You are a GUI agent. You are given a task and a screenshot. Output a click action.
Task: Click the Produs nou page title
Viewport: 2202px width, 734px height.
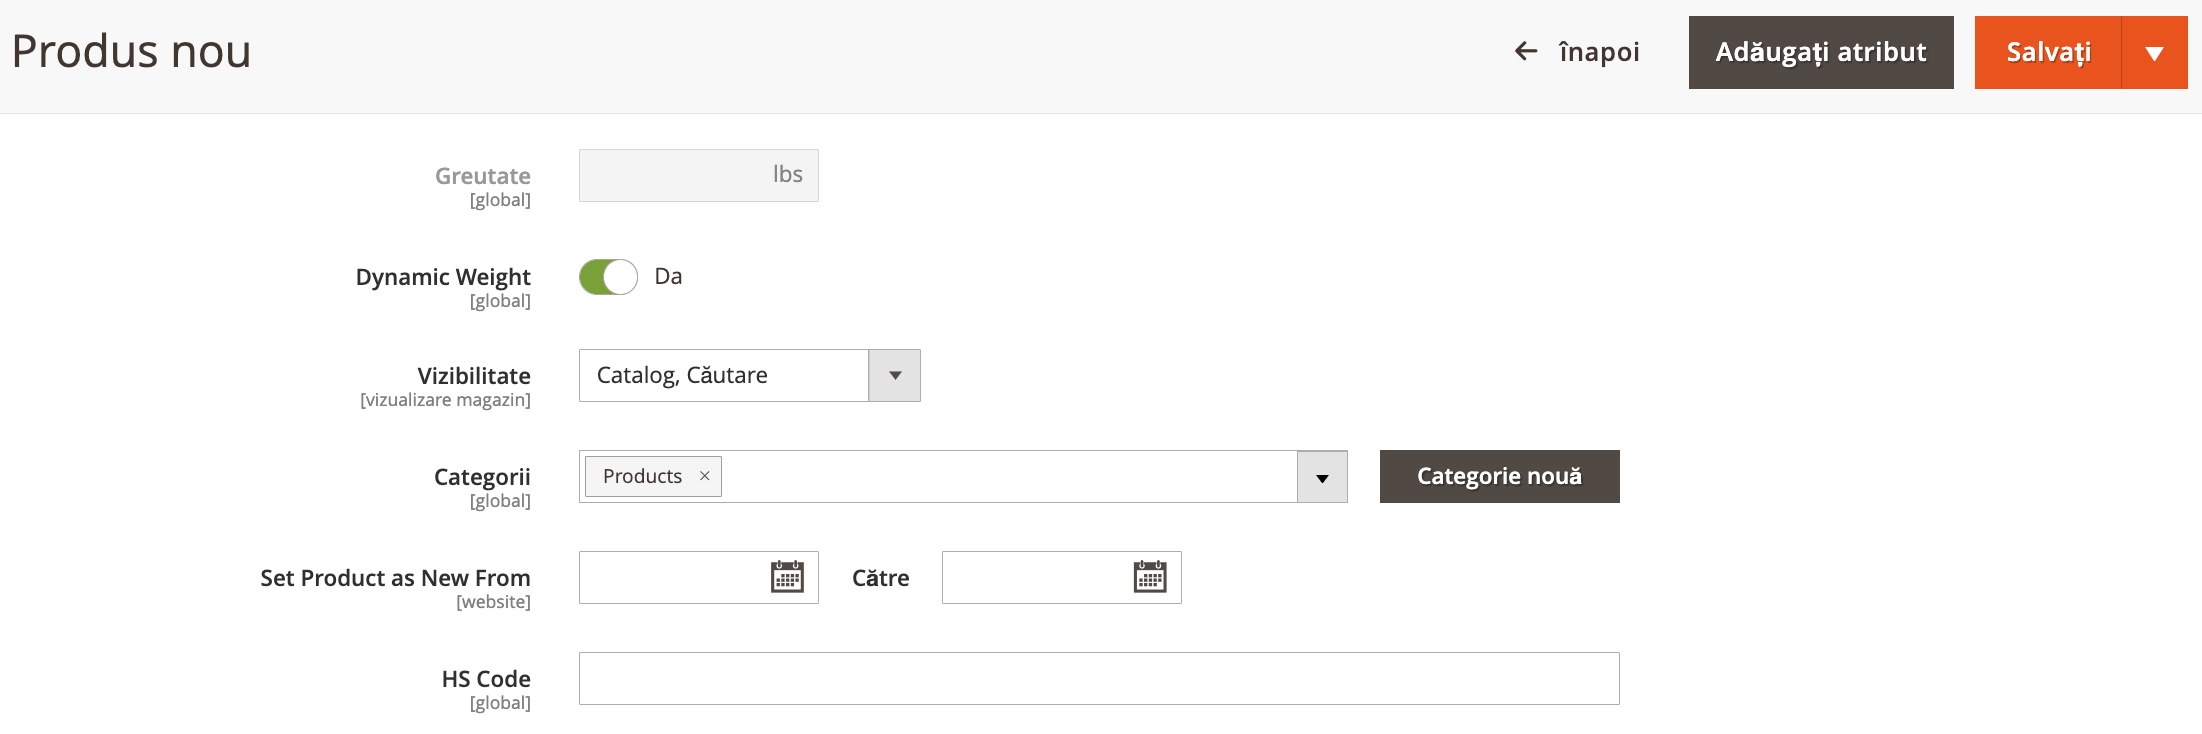[x=131, y=51]
